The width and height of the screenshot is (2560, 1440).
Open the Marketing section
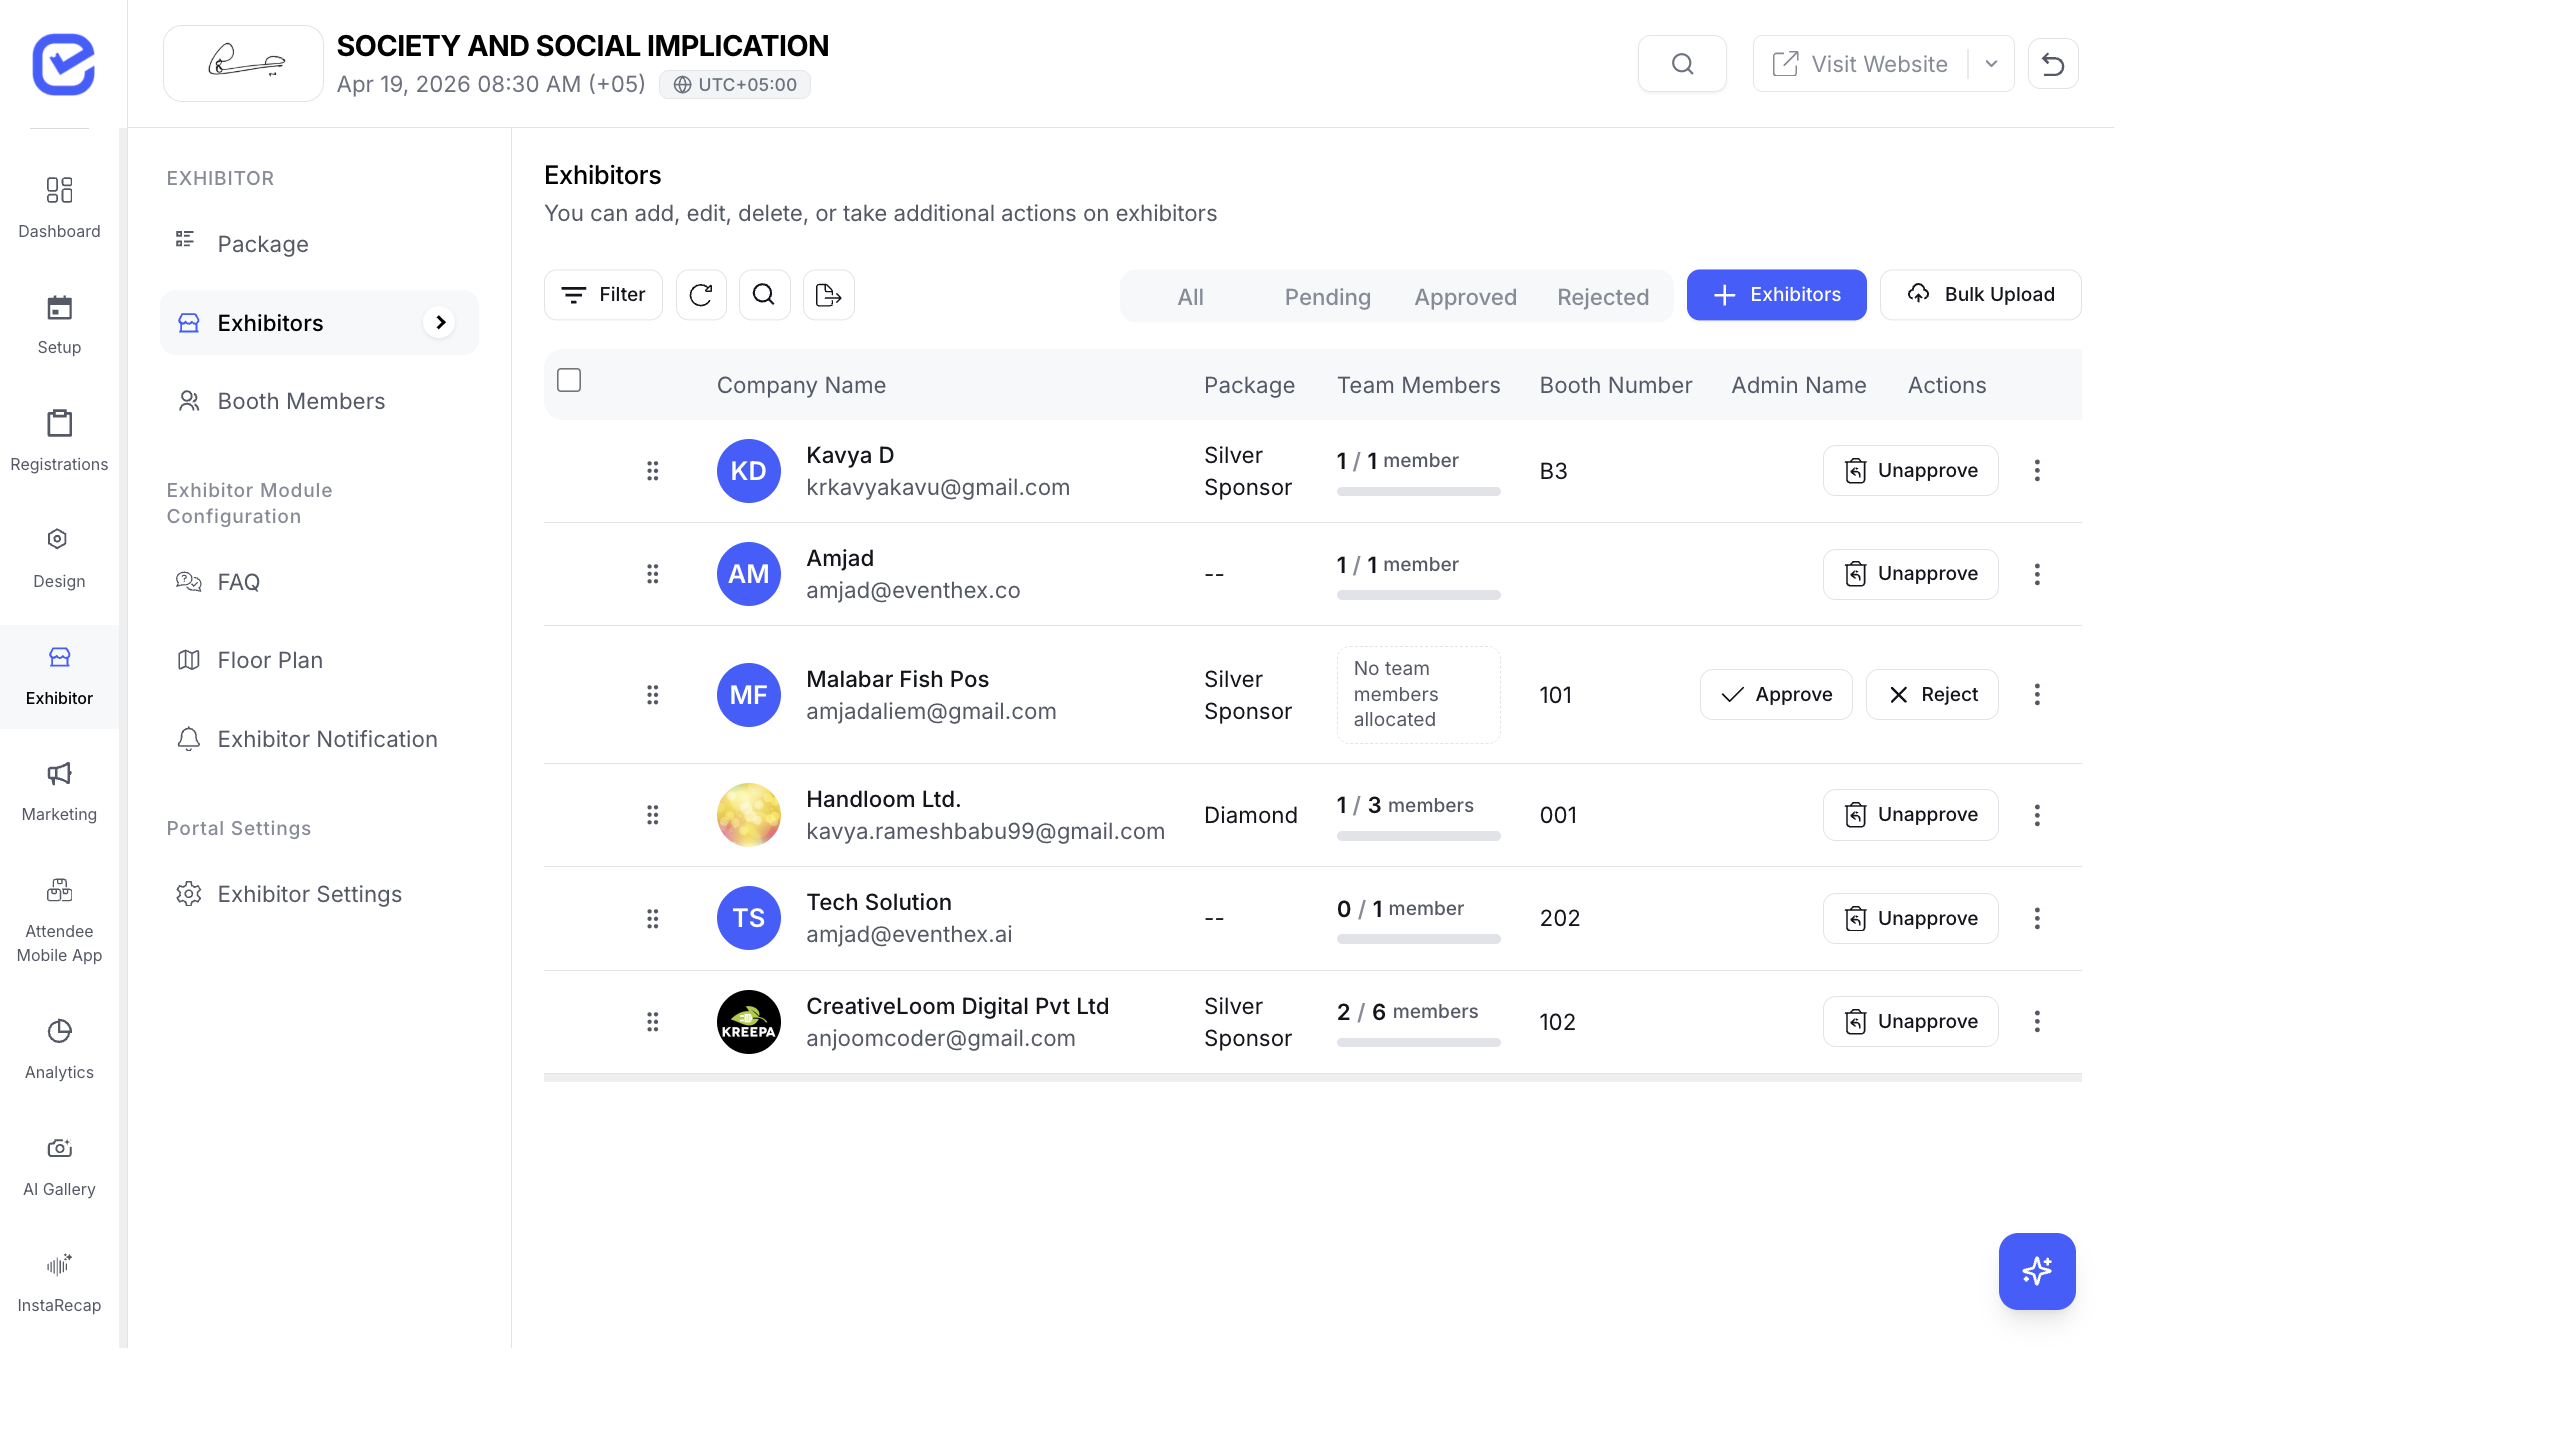click(59, 791)
